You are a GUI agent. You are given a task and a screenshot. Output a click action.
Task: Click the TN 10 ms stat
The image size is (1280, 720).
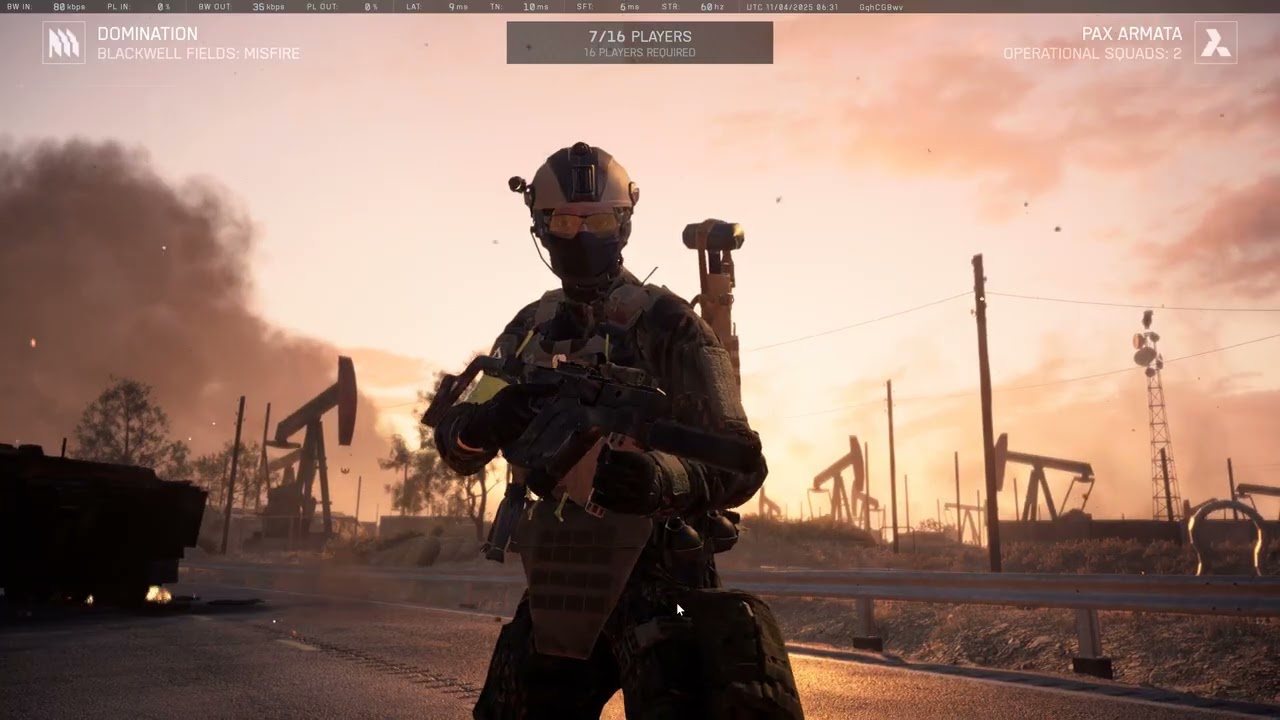click(x=519, y=7)
